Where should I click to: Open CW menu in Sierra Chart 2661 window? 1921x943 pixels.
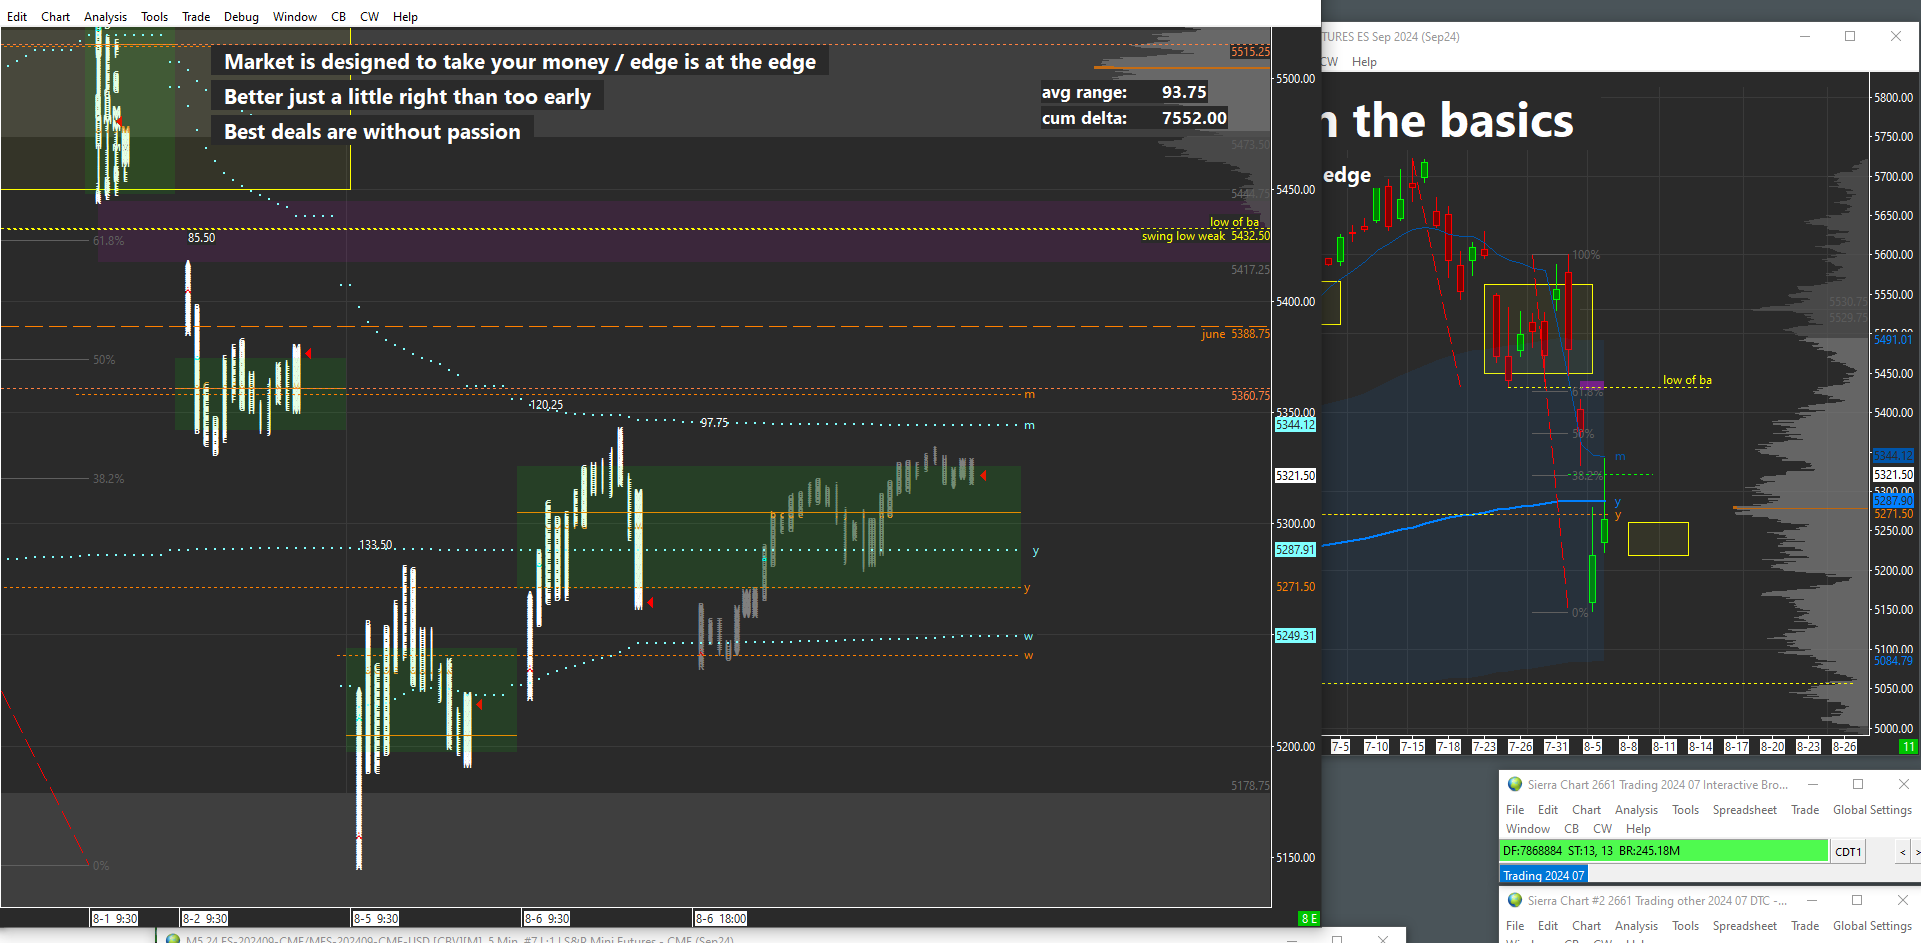pos(1602,829)
